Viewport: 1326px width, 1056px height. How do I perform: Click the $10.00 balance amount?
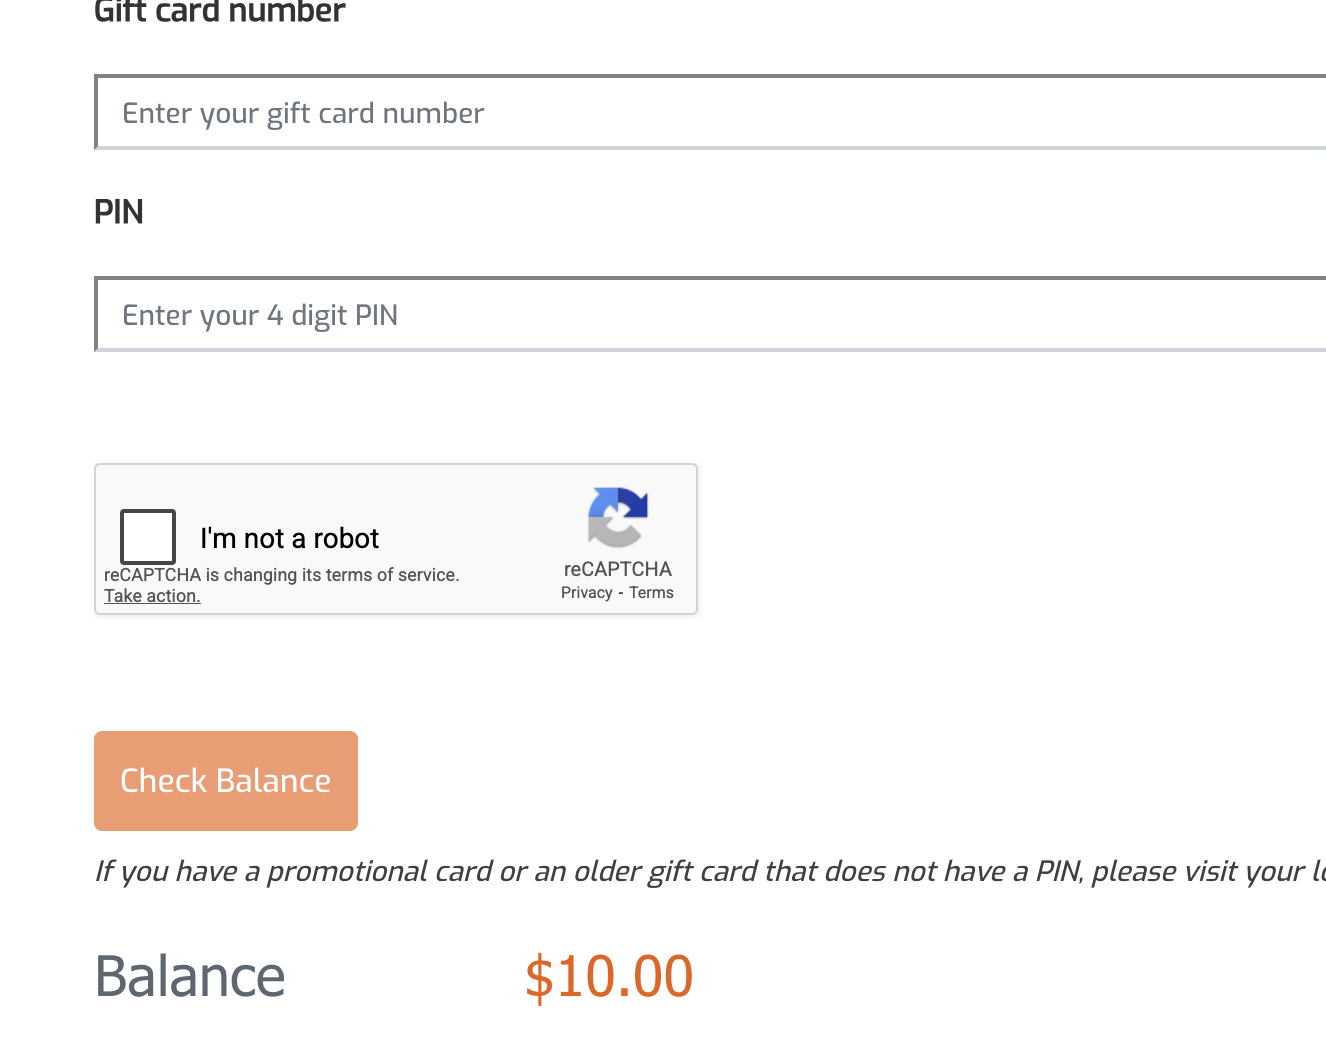click(x=609, y=976)
